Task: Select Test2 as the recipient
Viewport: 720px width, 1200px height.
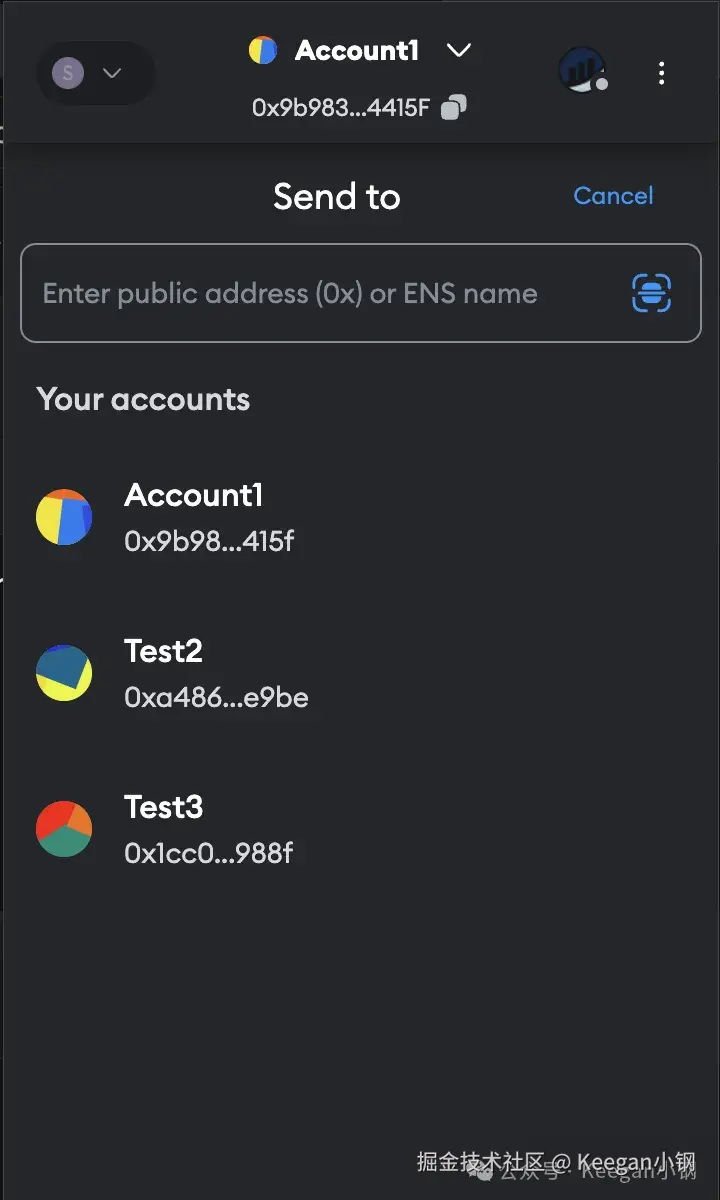Action: click(x=164, y=652)
